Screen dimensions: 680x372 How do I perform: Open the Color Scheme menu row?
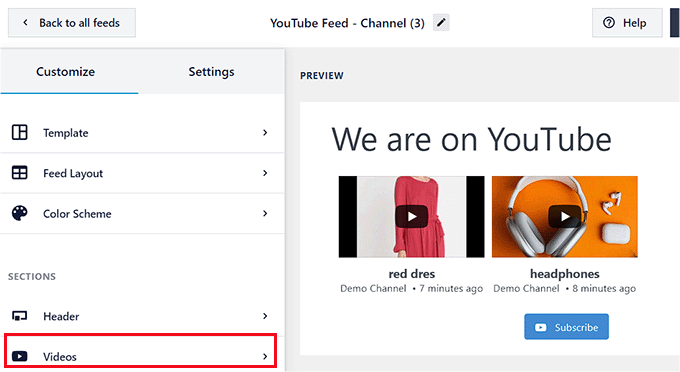[142, 213]
